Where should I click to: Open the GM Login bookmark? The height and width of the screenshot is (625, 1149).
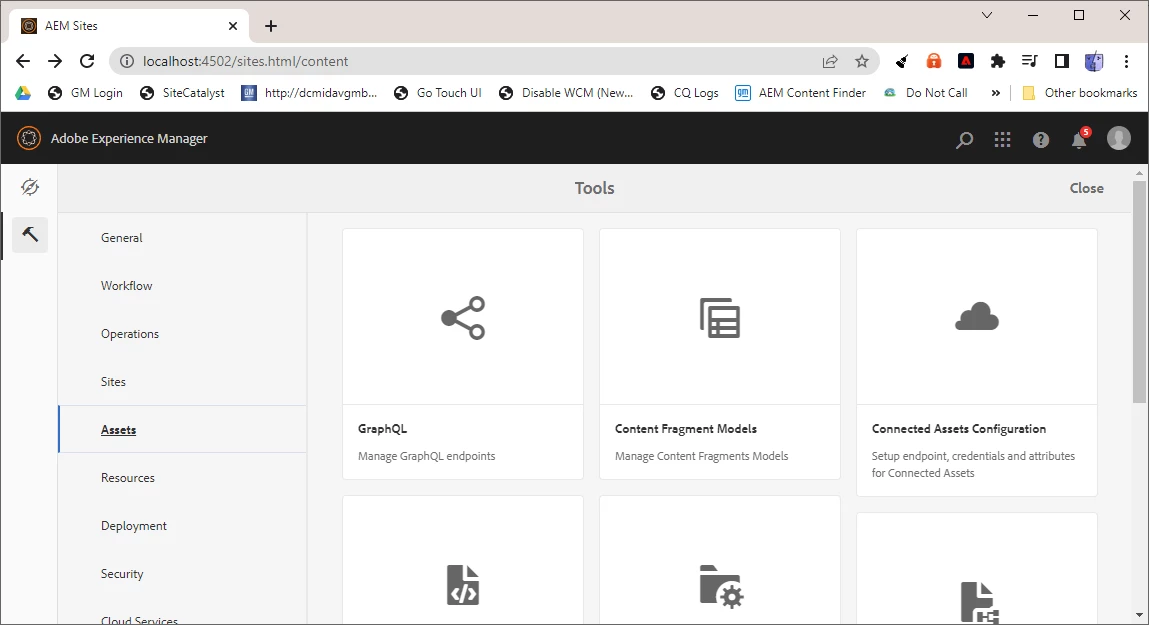[x=85, y=93]
